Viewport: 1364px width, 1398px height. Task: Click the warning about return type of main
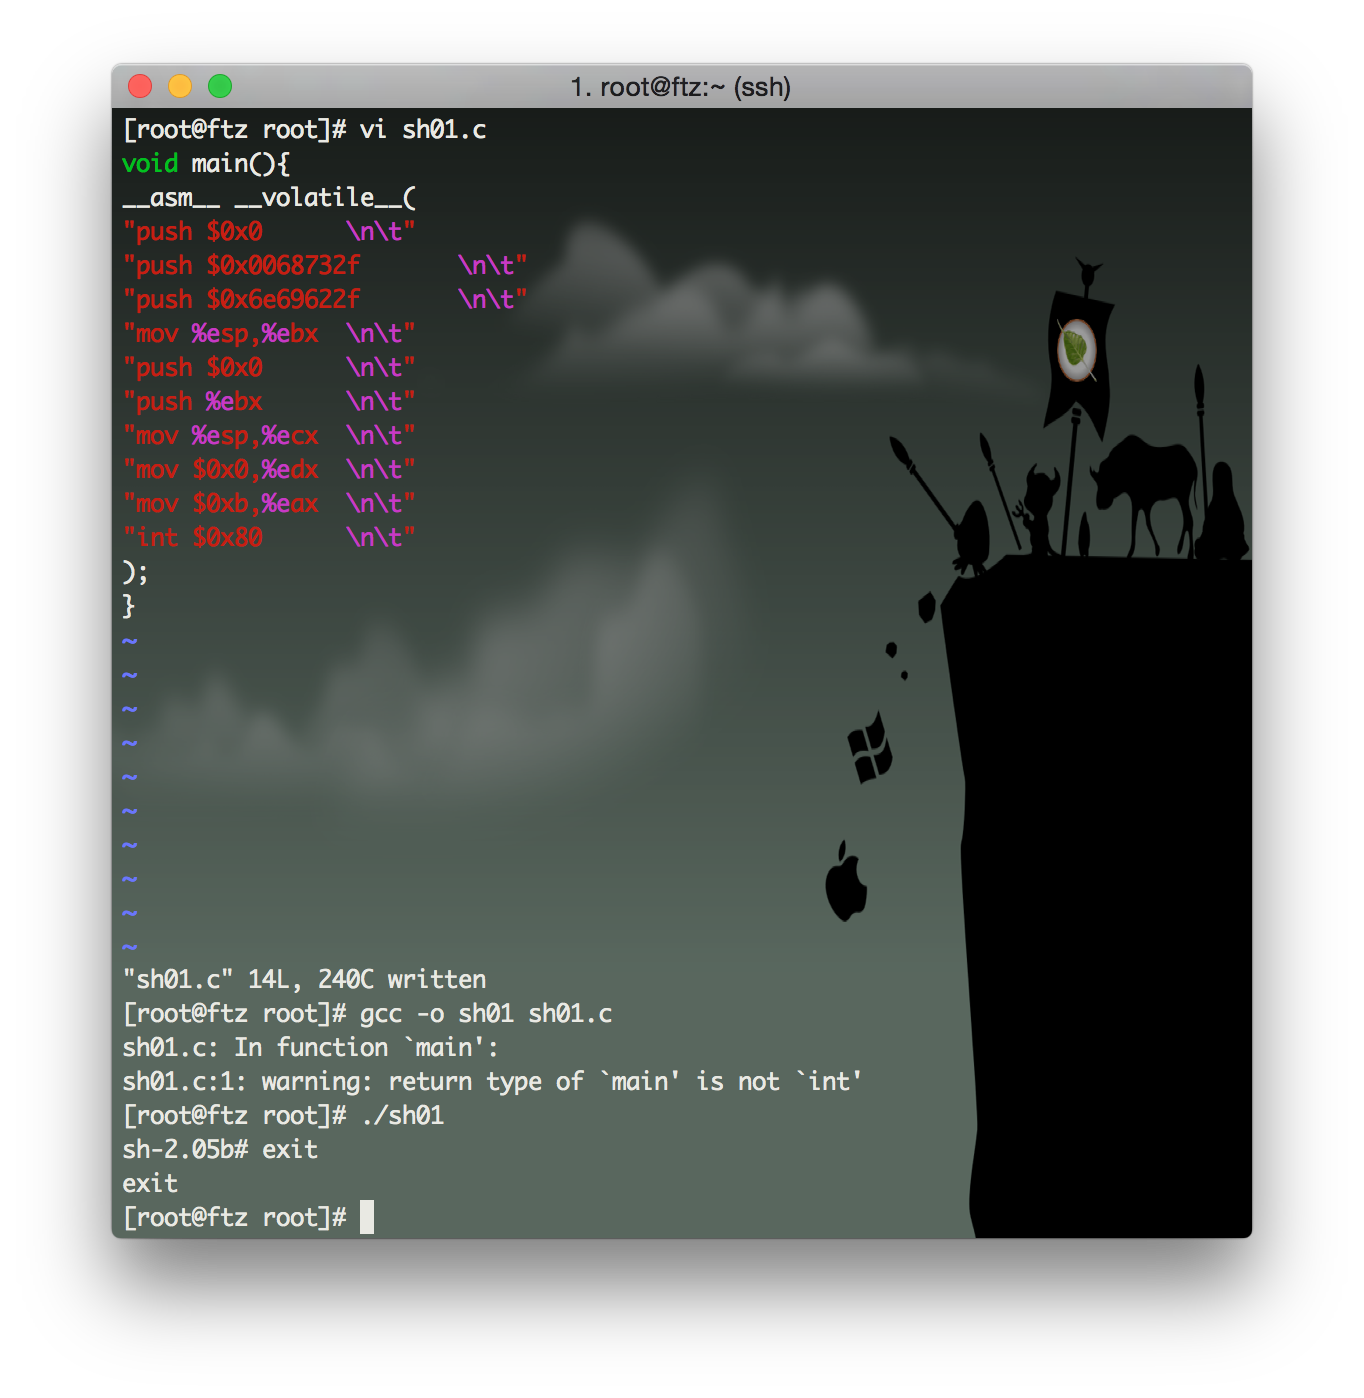pyautogui.click(x=492, y=1082)
